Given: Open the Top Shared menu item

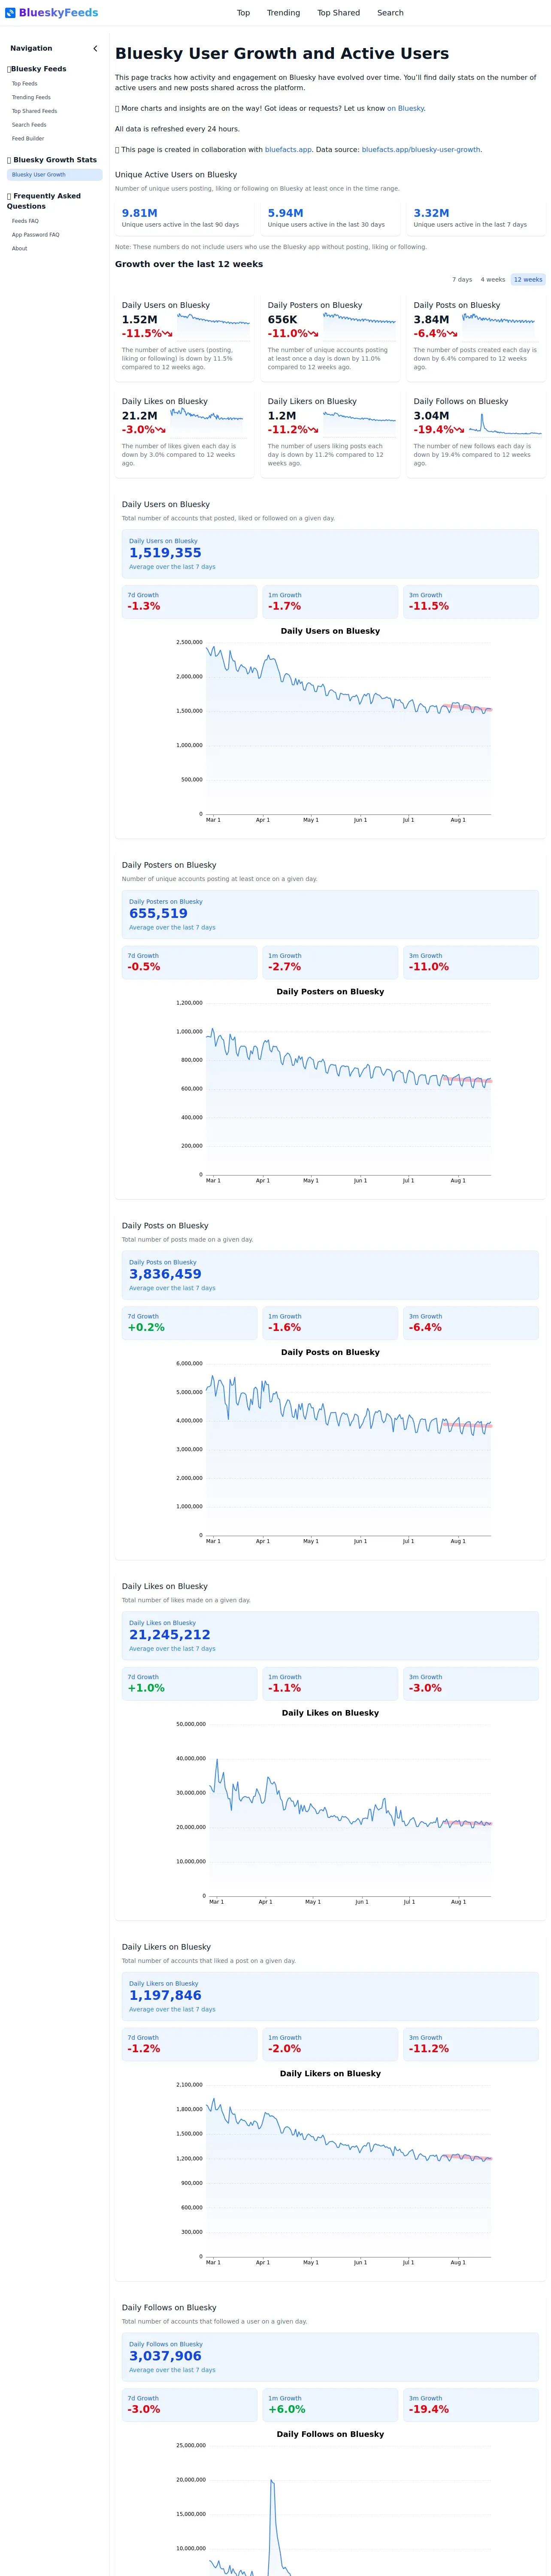Looking at the screenshot, I should (338, 13).
